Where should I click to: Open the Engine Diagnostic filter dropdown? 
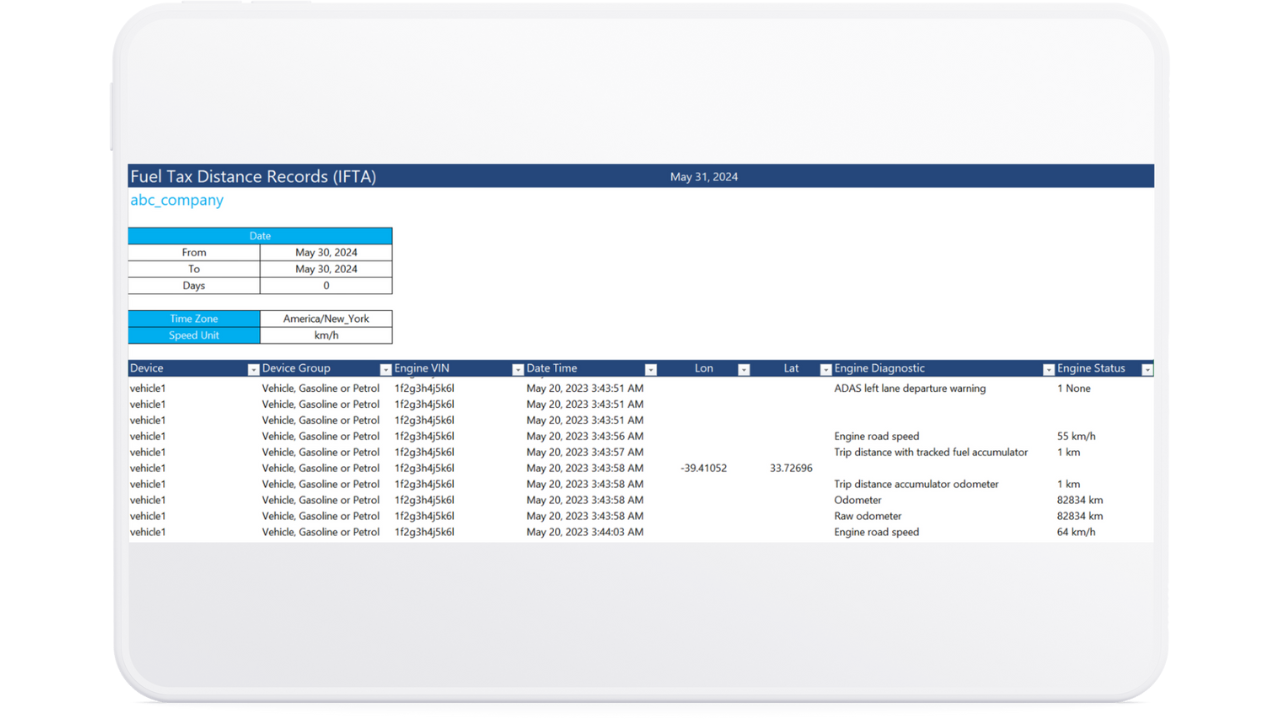(1048, 370)
